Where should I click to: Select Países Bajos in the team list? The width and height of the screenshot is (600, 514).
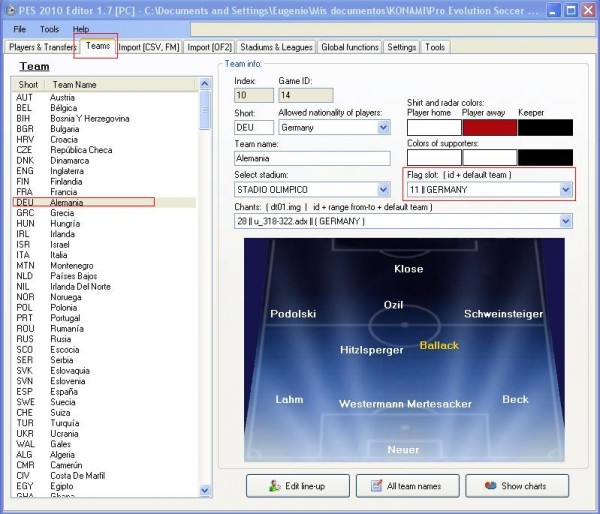point(104,276)
